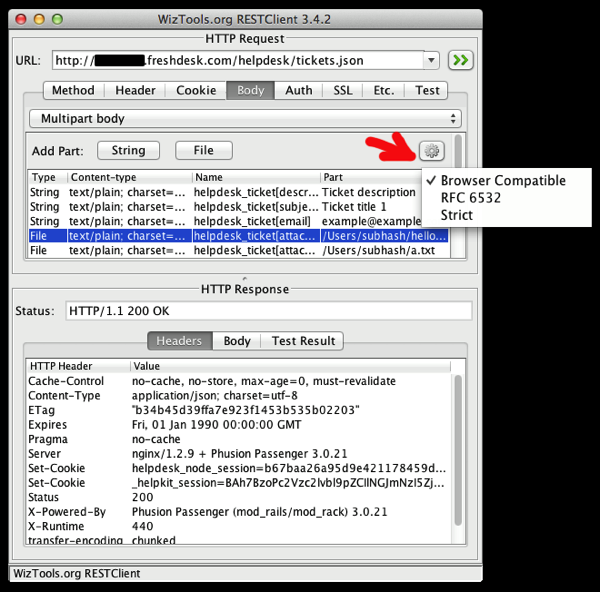This screenshot has height=592, width=600.
Task: Go to the SSL tab
Action: [x=343, y=90]
